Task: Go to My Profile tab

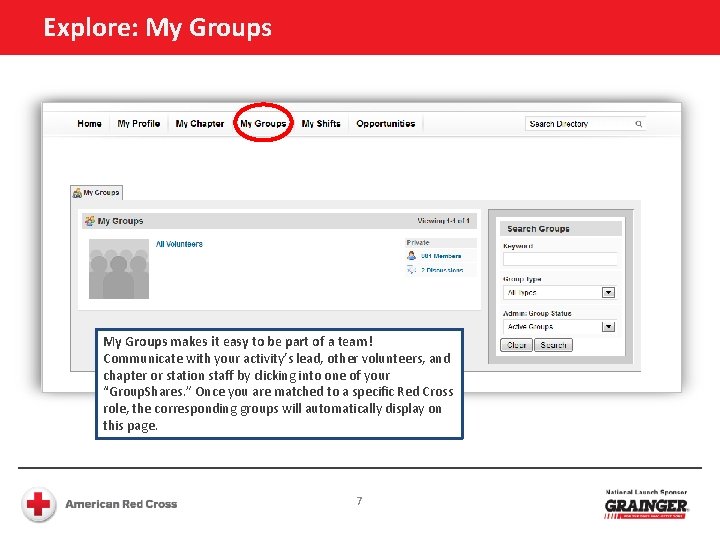Action: pyautogui.click(x=139, y=124)
